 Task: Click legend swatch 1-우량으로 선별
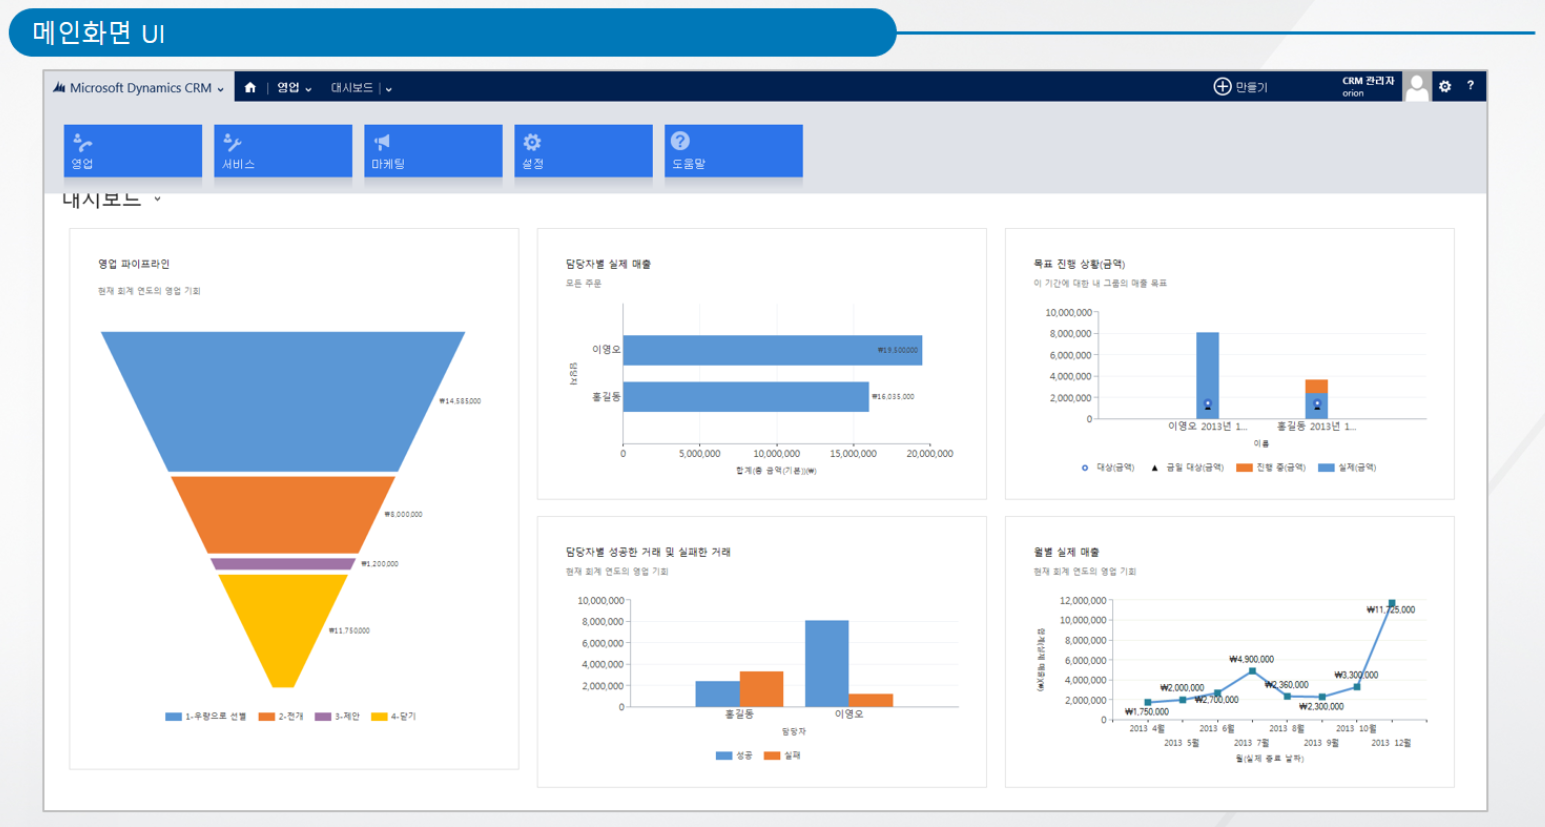point(173,716)
